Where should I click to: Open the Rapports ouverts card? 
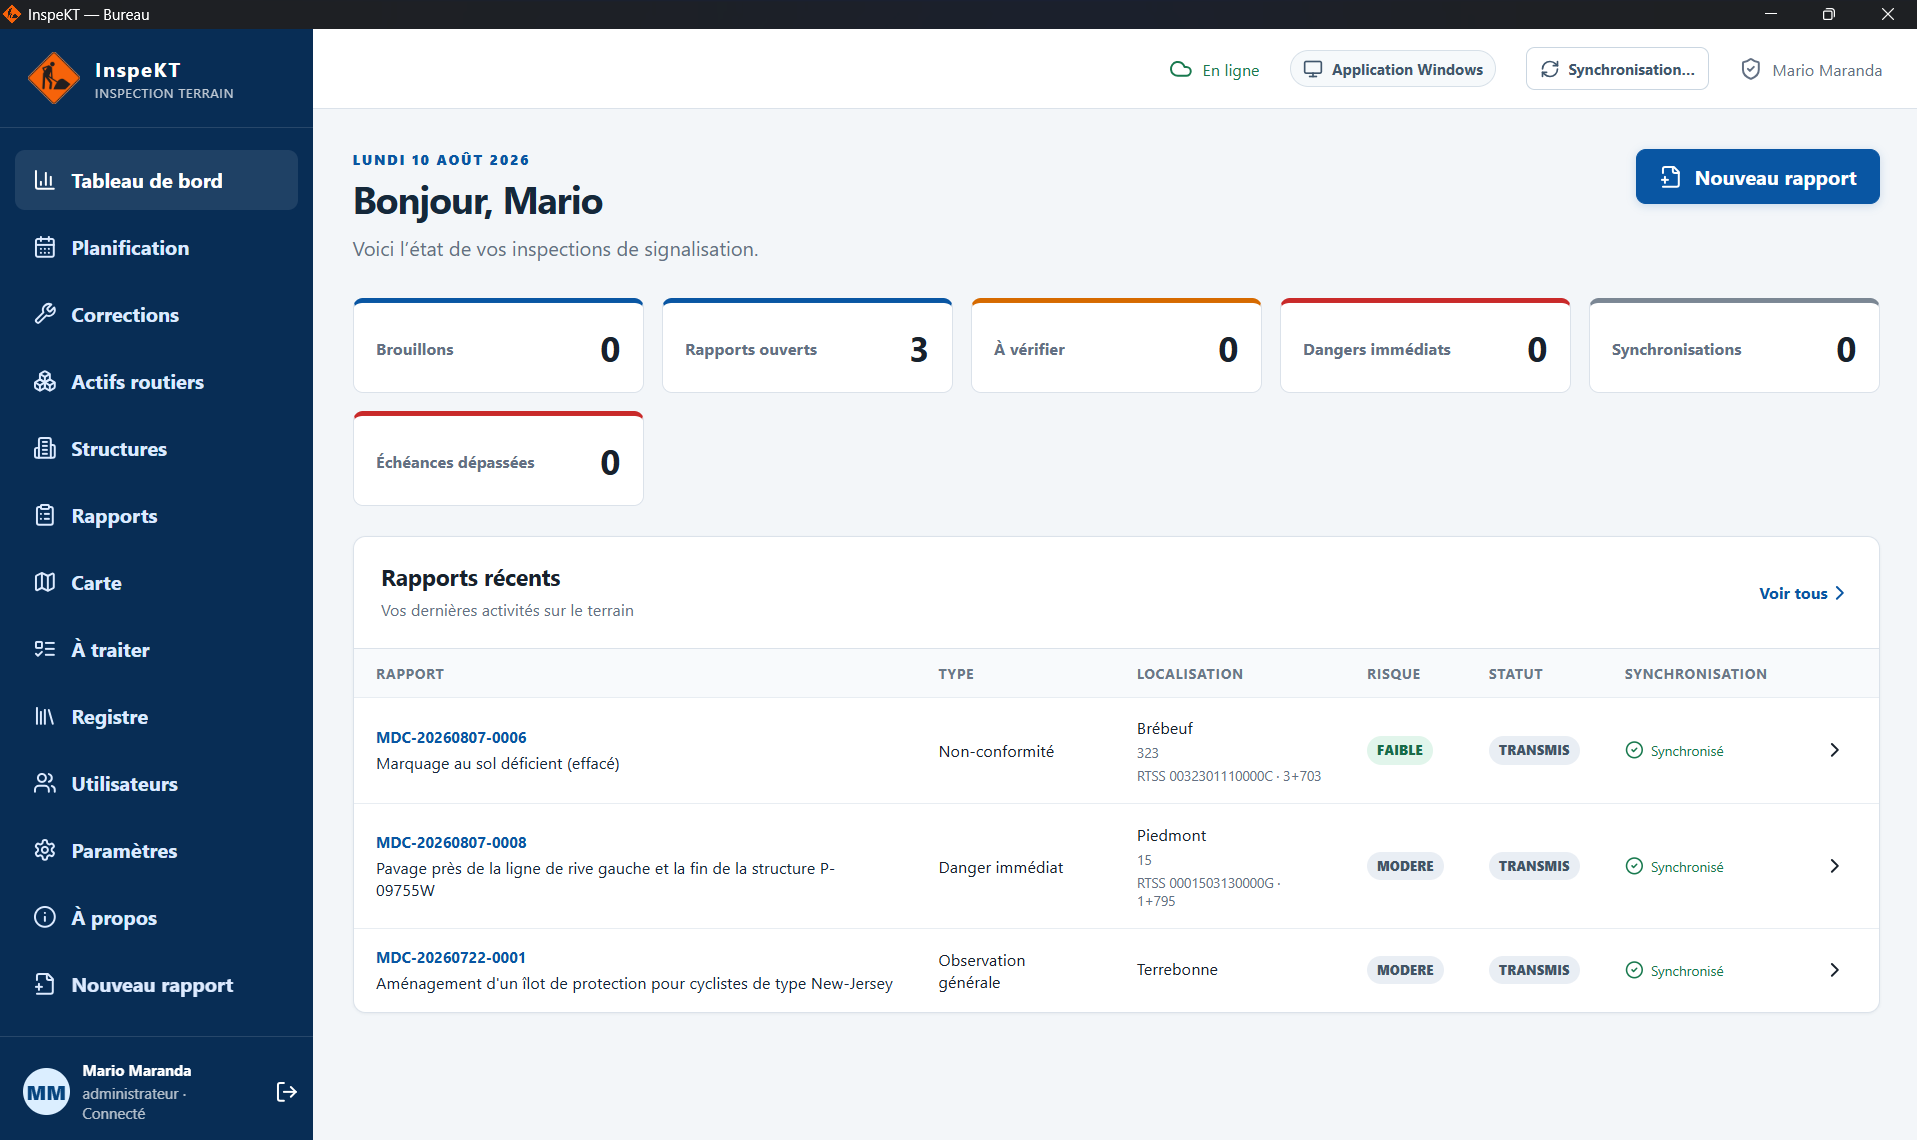pyautogui.click(x=807, y=346)
